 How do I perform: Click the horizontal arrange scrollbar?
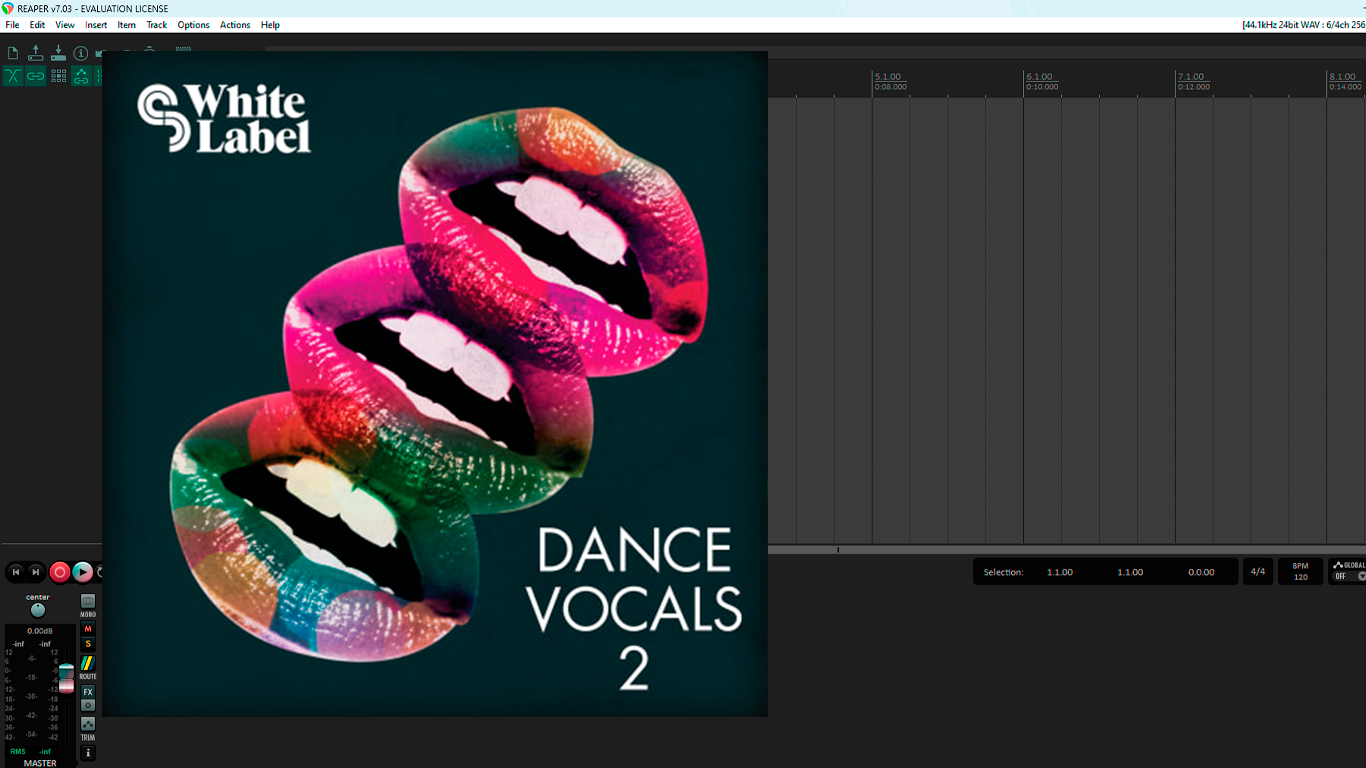[x=1067, y=550]
